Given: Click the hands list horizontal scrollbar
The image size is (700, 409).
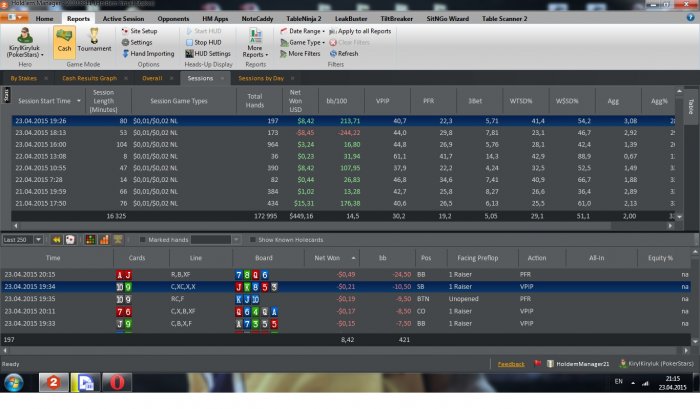Looking at the screenshot, I should point(346,351).
